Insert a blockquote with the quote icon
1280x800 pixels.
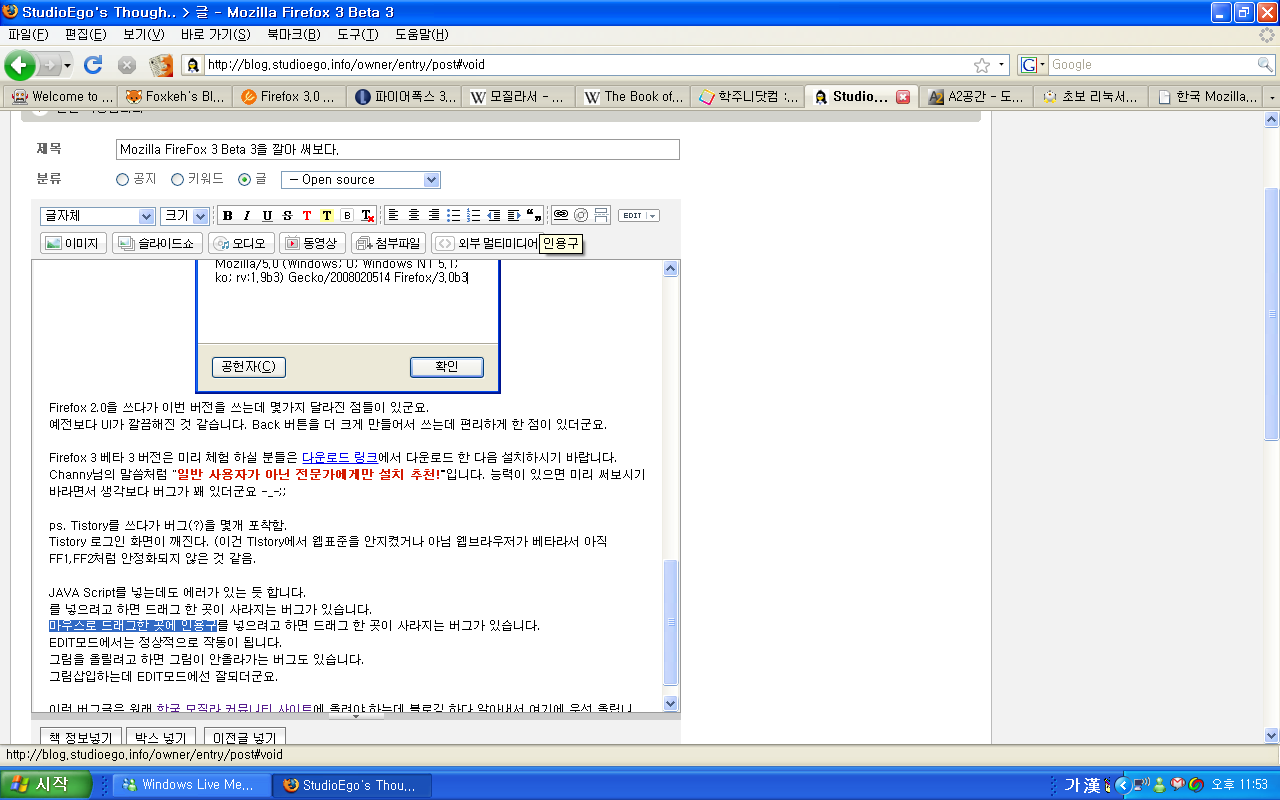click(x=534, y=215)
